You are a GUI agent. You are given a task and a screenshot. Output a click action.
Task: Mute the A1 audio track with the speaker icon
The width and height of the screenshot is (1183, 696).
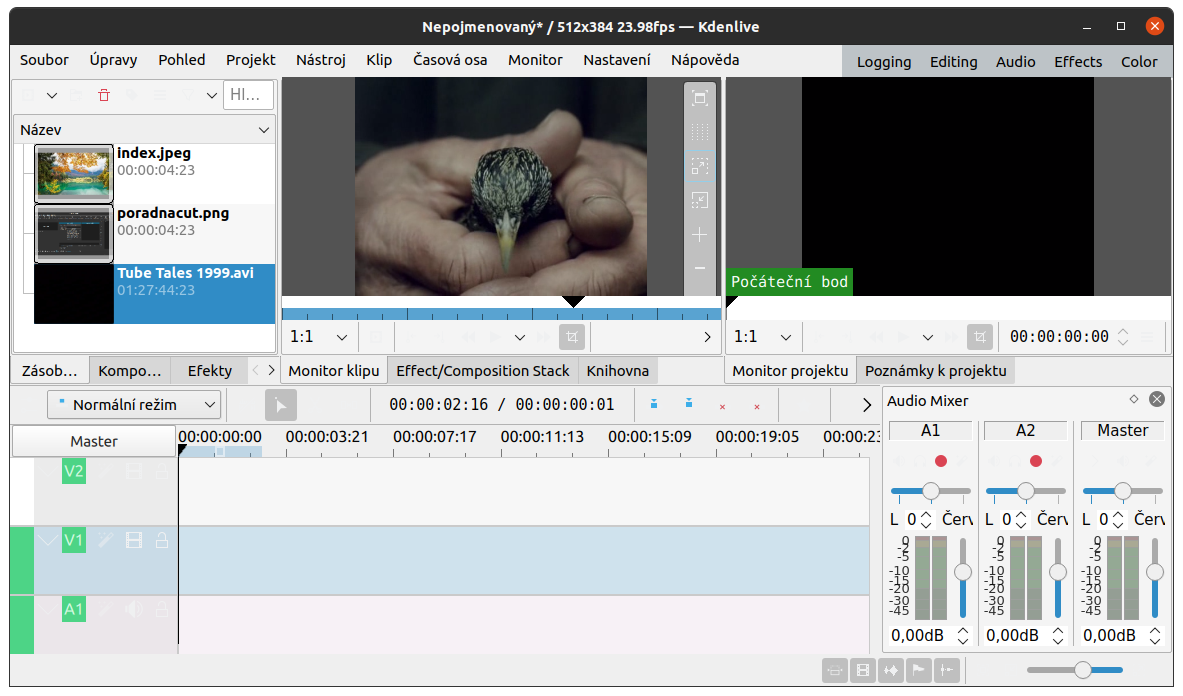coord(134,609)
